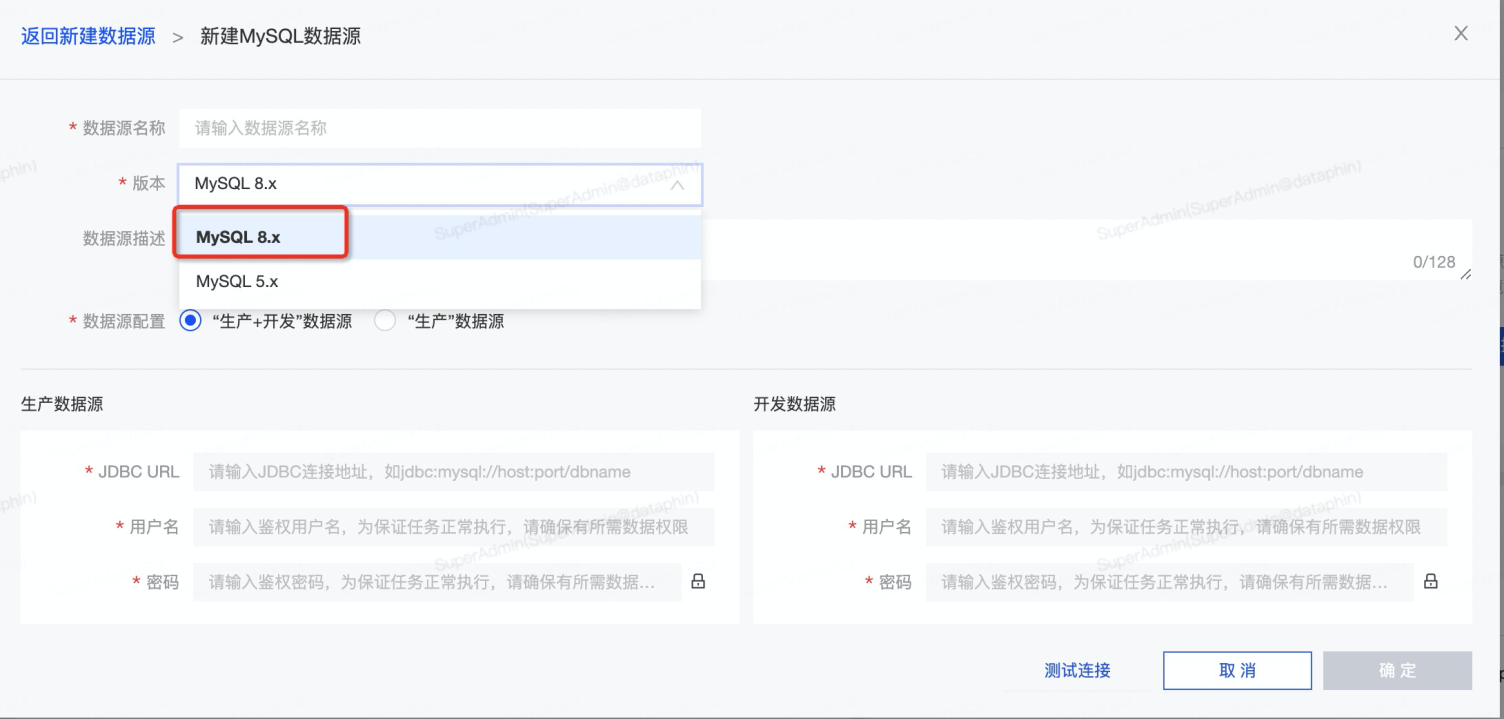This screenshot has height=719, width=1504.
Task: Click the description textarea resize handle
Action: [x=1466, y=274]
